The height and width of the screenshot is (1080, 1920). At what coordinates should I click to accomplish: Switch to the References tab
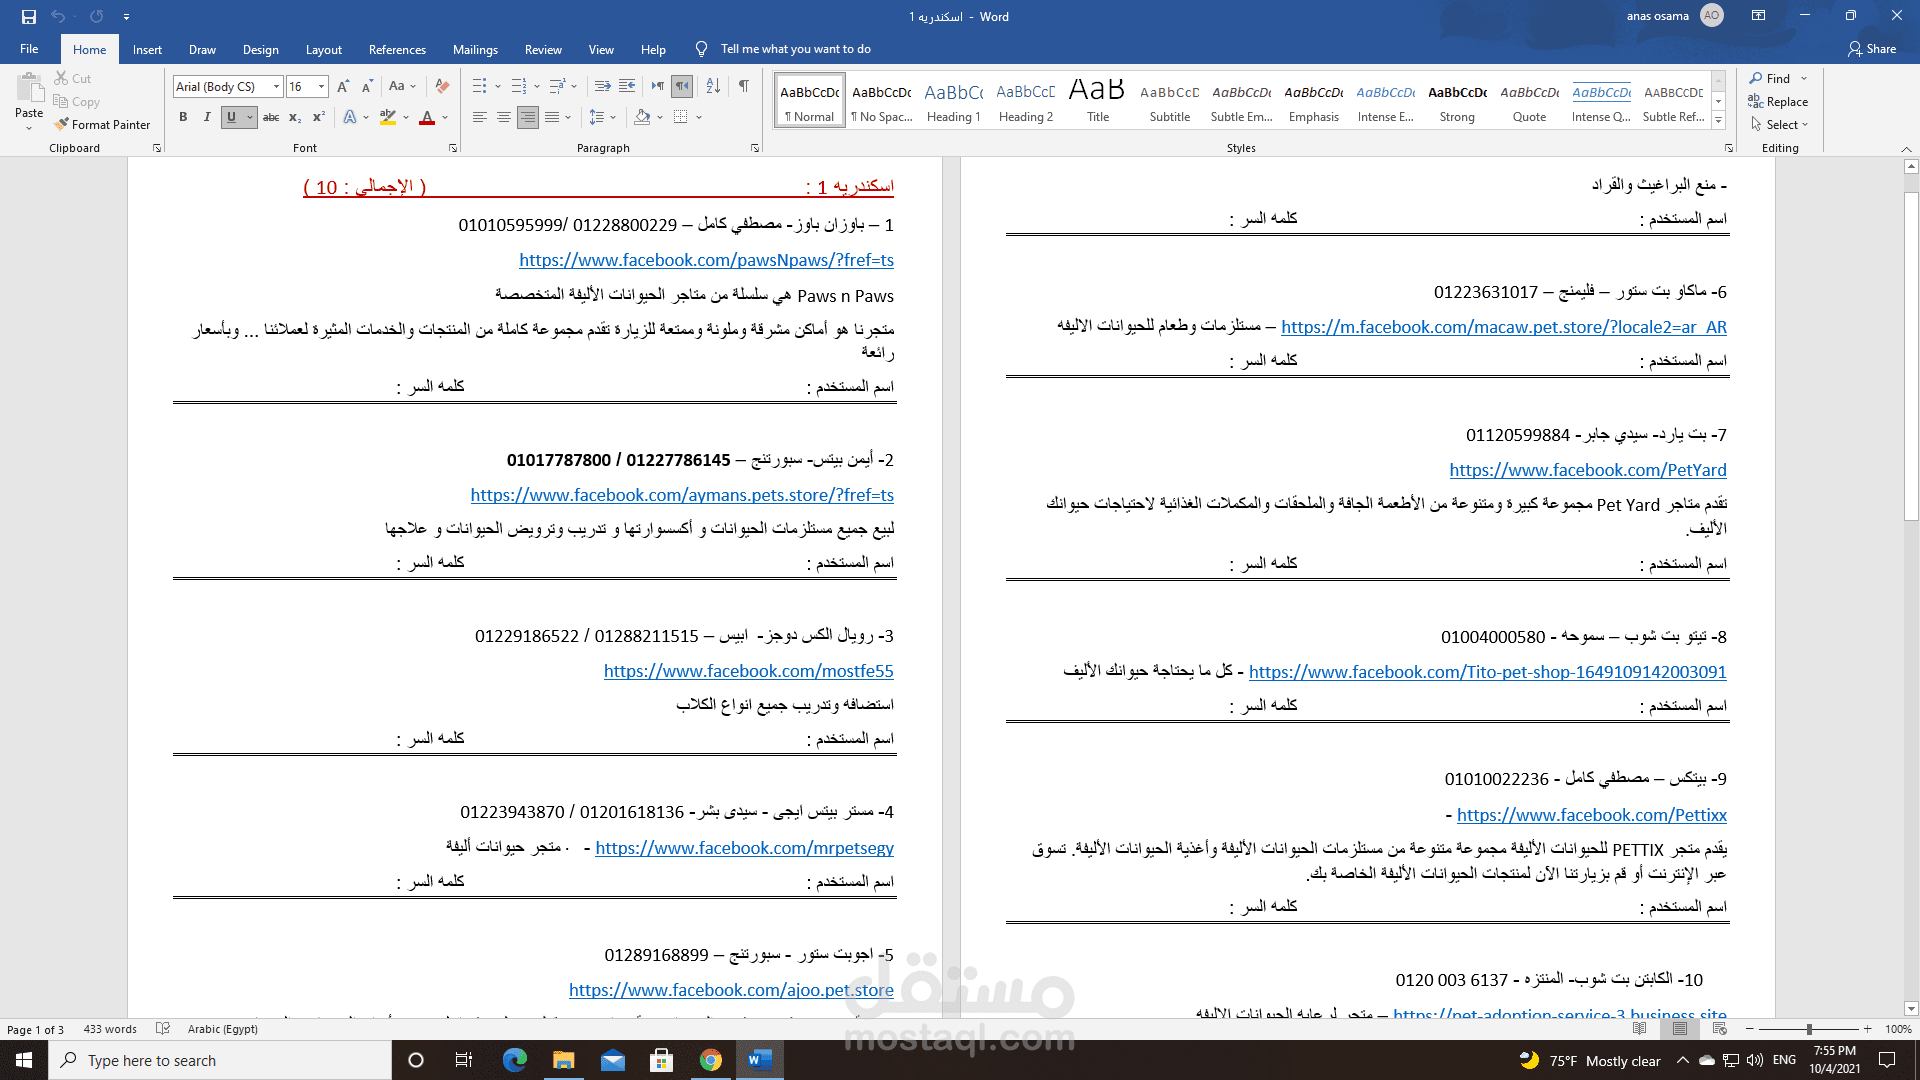(397, 49)
